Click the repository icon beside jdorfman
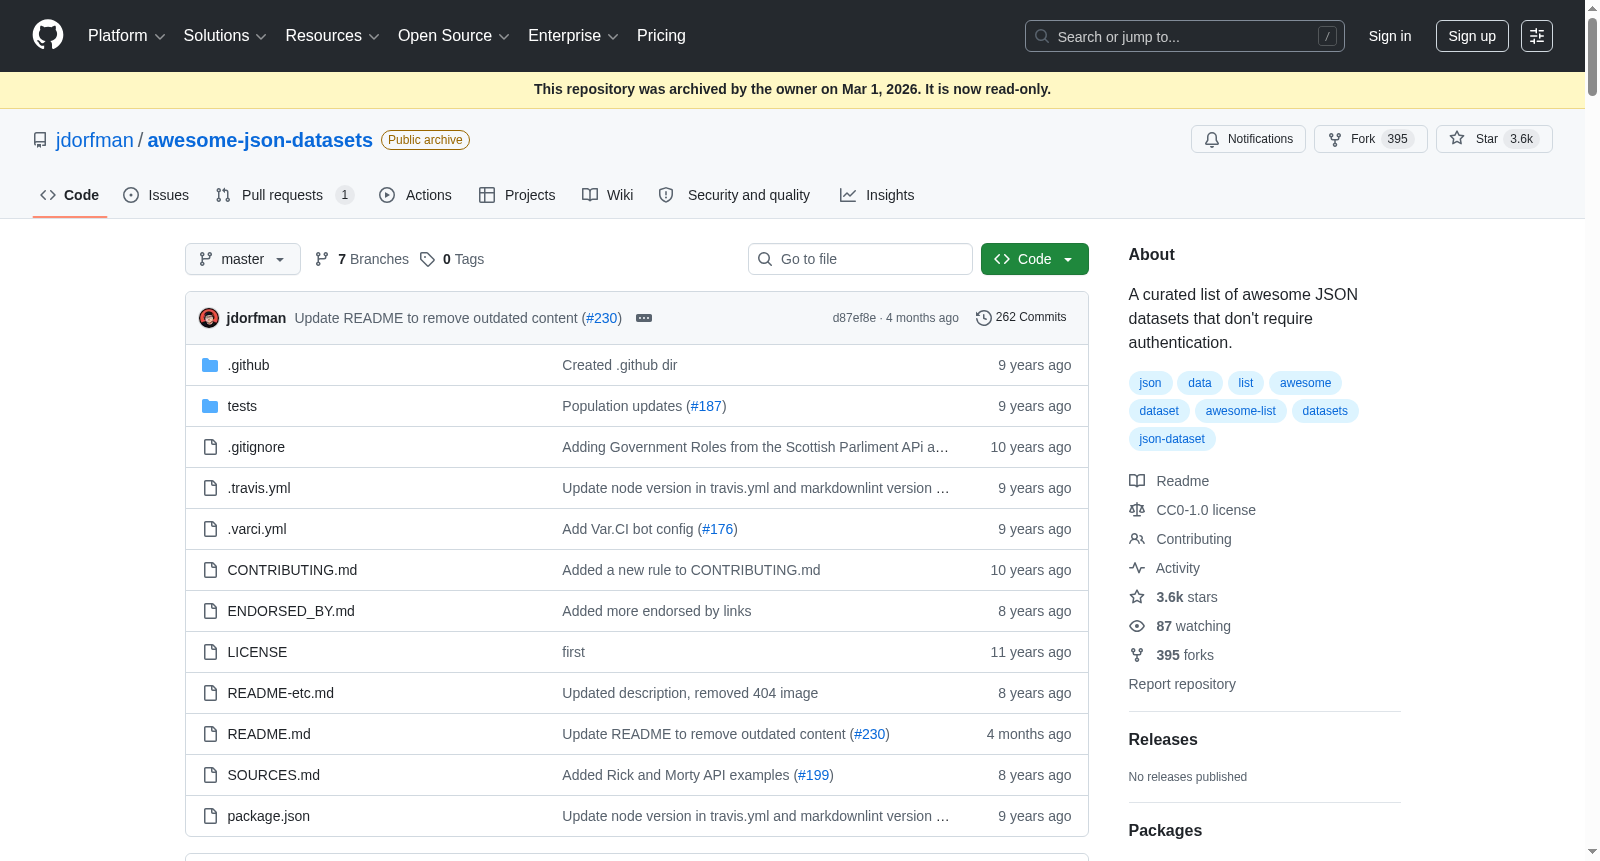The height and width of the screenshot is (861, 1600). [x=40, y=140]
